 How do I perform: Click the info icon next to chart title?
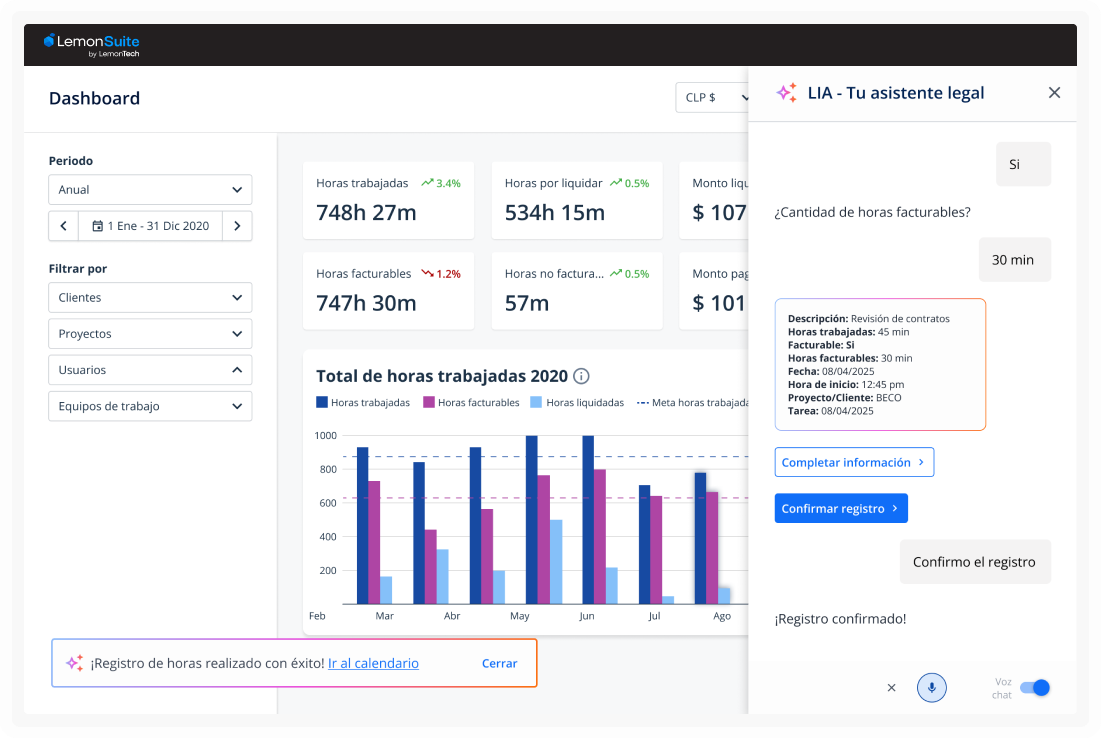point(581,377)
